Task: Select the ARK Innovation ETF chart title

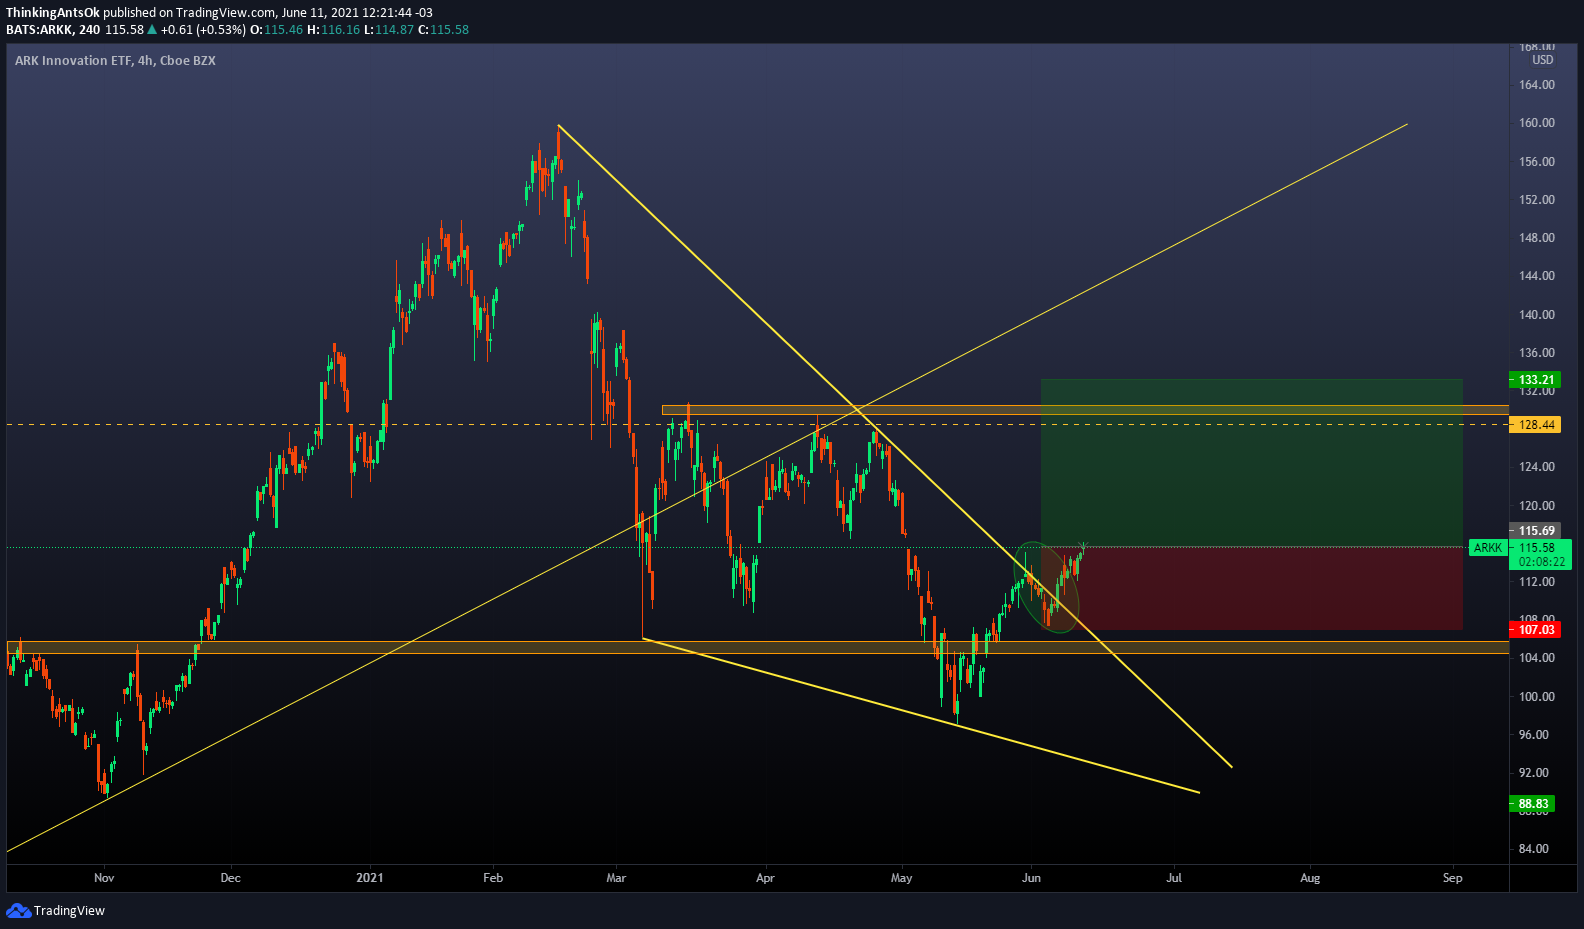Action: coord(115,60)
